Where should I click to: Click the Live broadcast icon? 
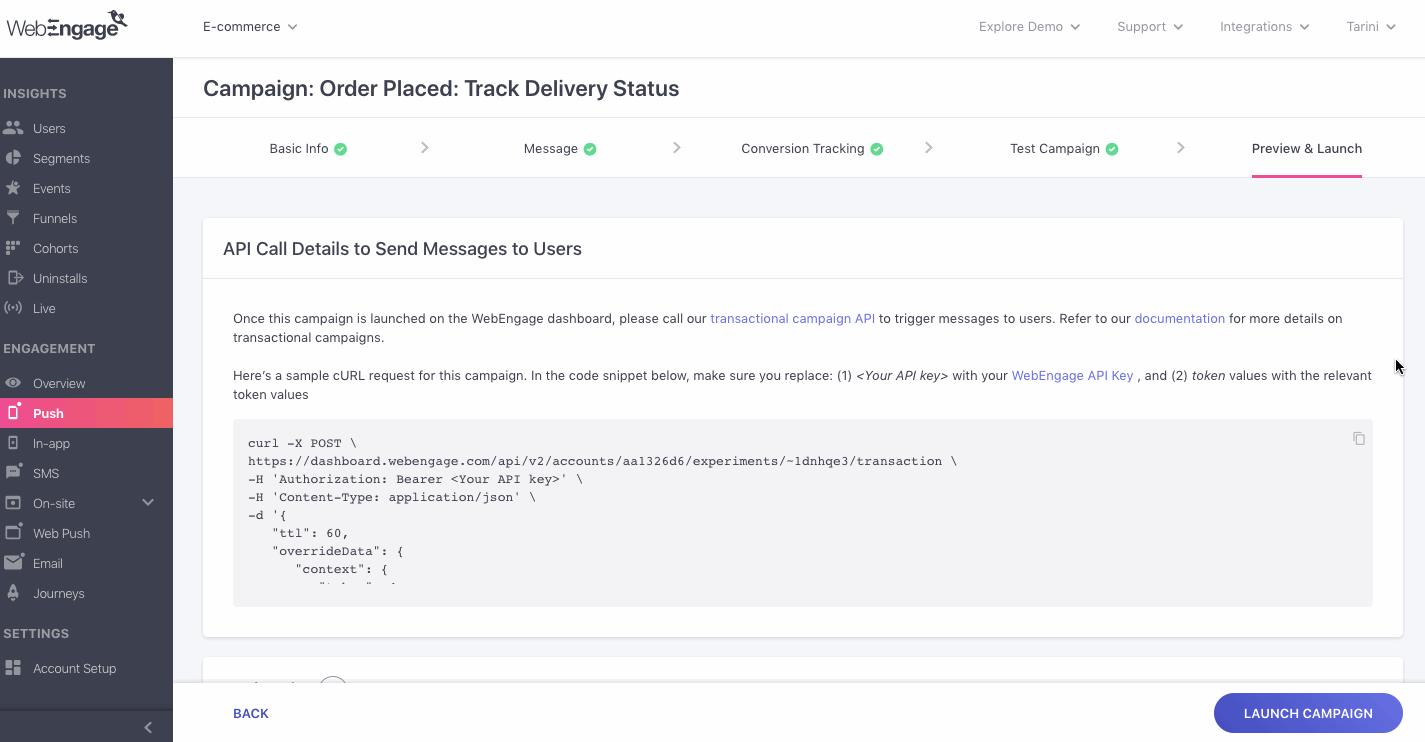tap(13, 308)
